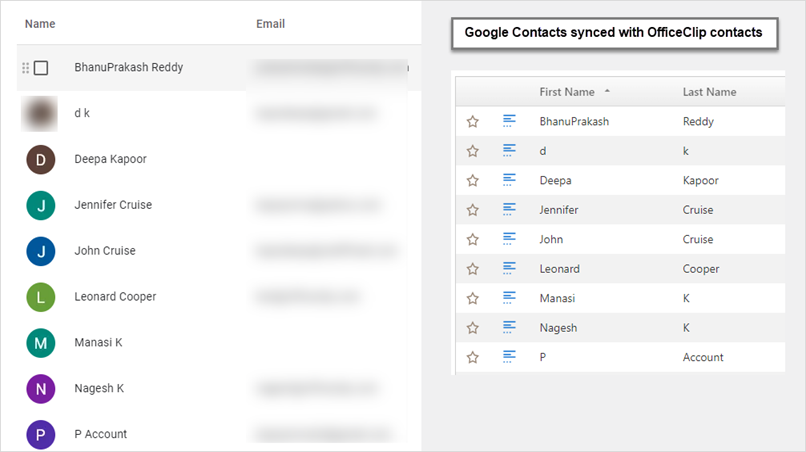Click first name Jennifer in OfficeClip table
Screen dimensions: 806x452
pos(559,210)
